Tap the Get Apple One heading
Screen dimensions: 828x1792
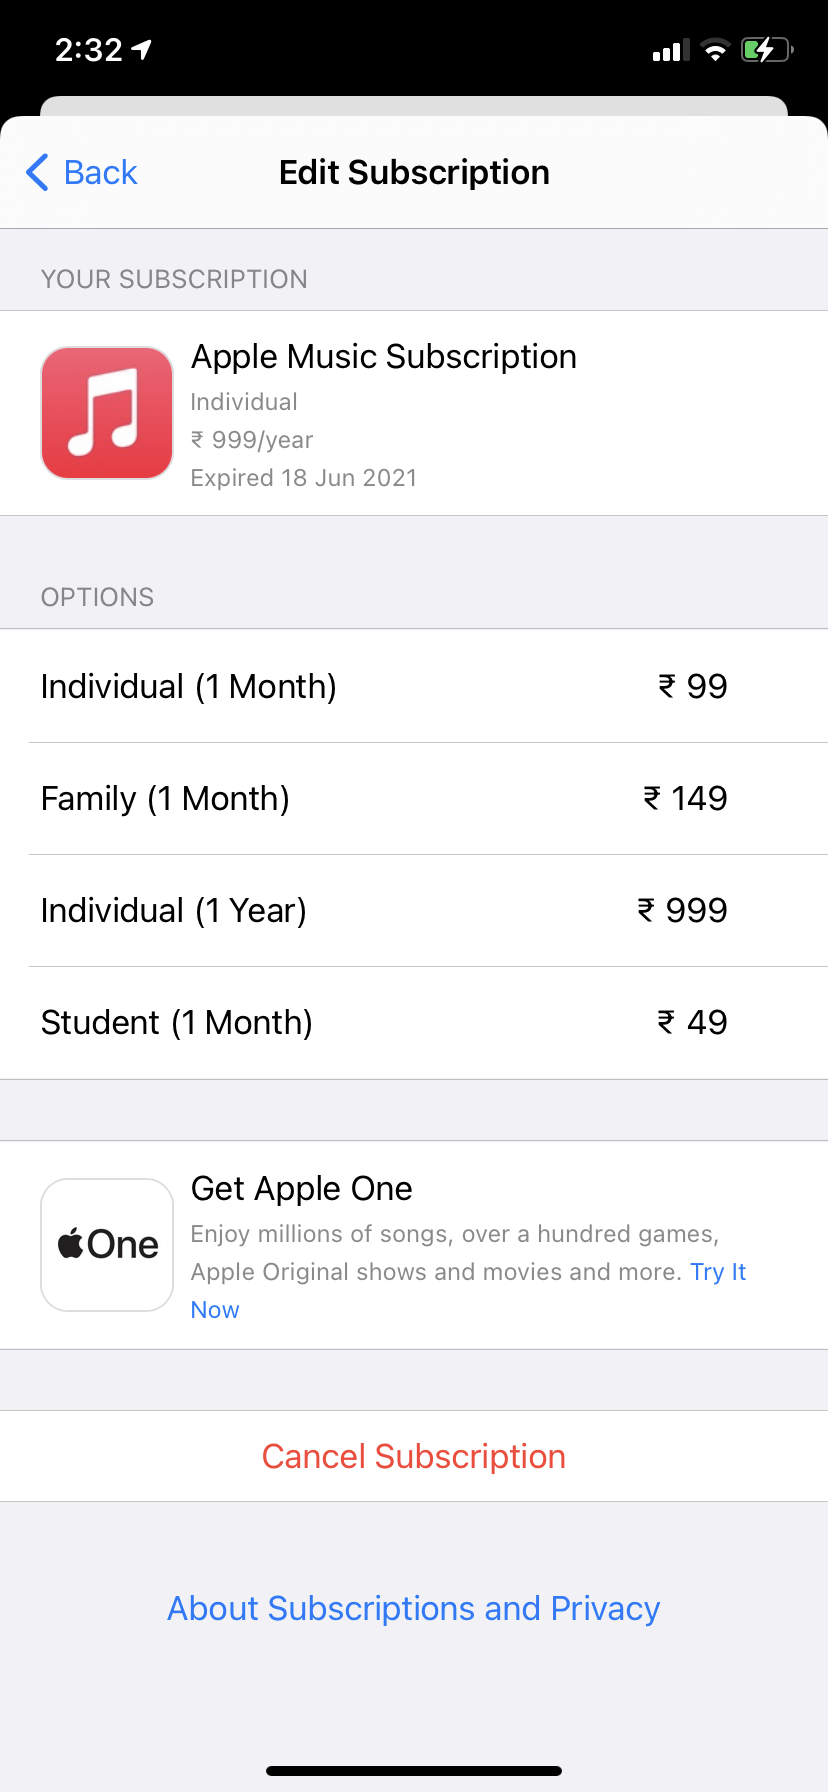pyautogui.click(x=302, y=1188)
